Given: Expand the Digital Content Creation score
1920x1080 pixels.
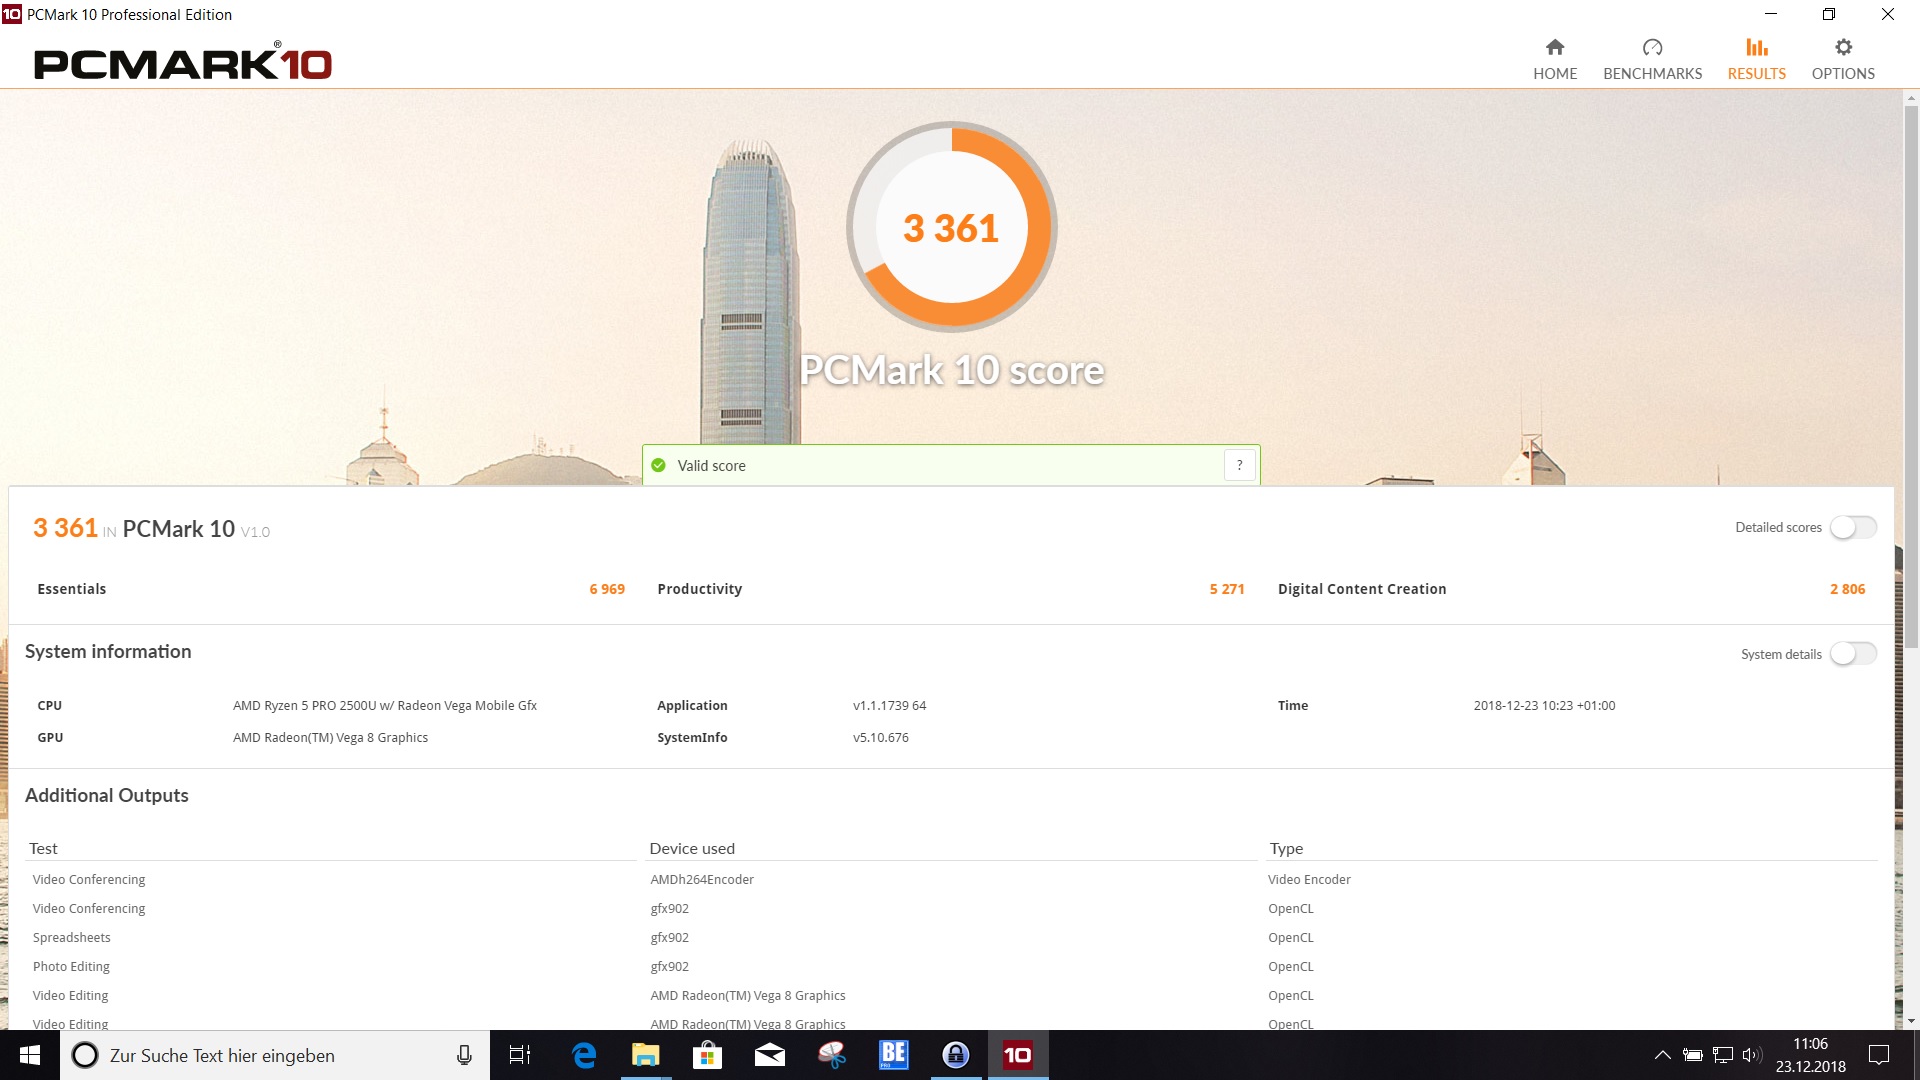Looking at the screenshot, I should coord(1361,589).
